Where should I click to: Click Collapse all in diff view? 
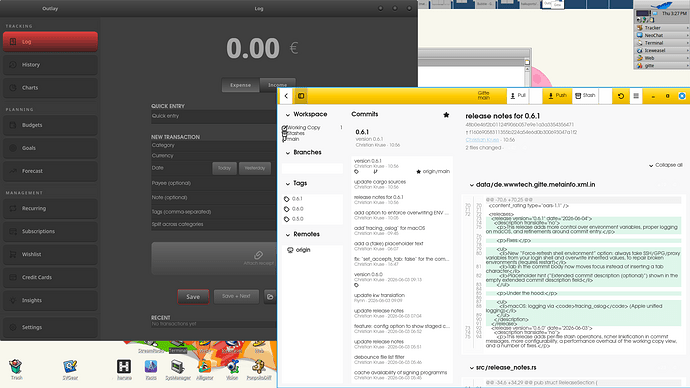point(665,165)
